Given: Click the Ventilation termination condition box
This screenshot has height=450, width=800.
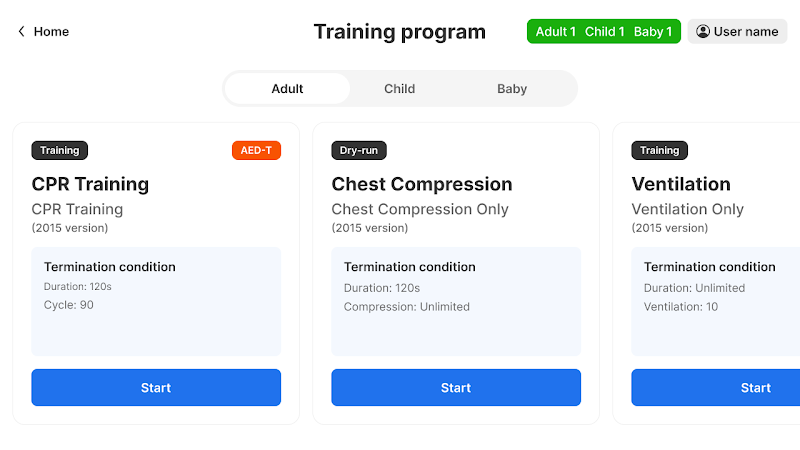Looking at the screenshot, I should click(716, 302).
